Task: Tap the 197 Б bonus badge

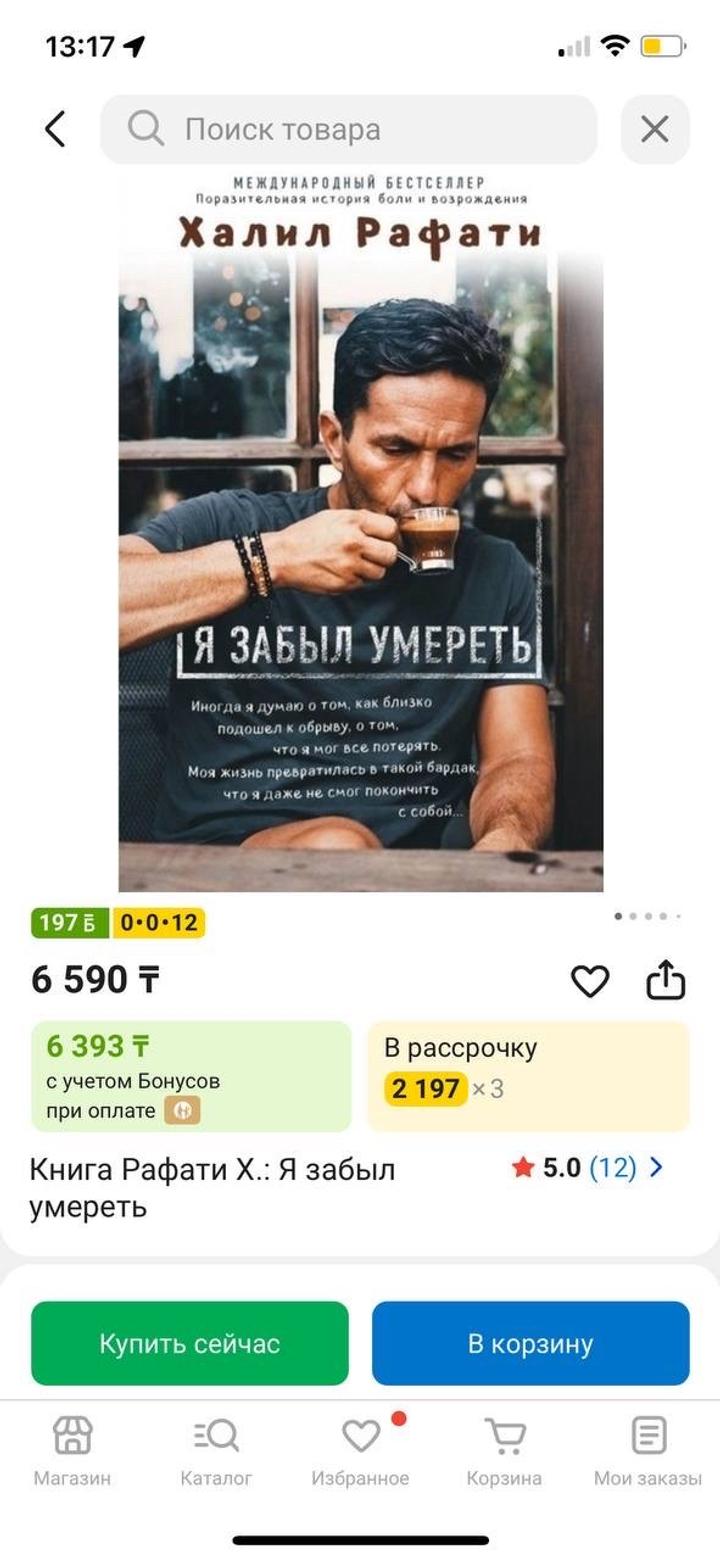Action: click(69, 922)
